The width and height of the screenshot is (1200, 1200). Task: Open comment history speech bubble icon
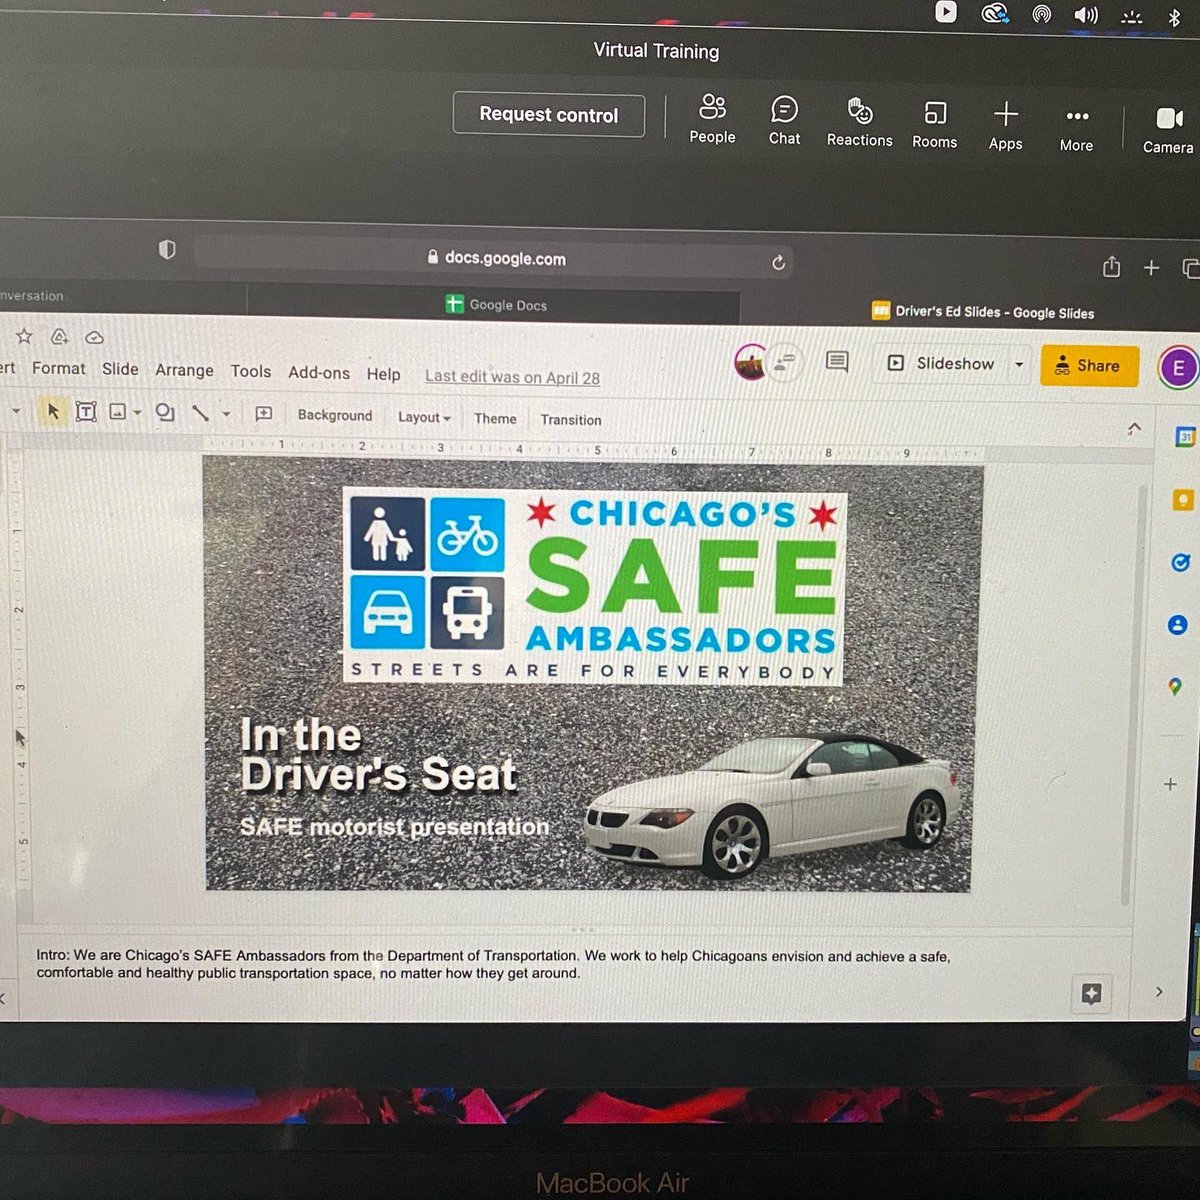pyautogui.click(x=837, y=361)
